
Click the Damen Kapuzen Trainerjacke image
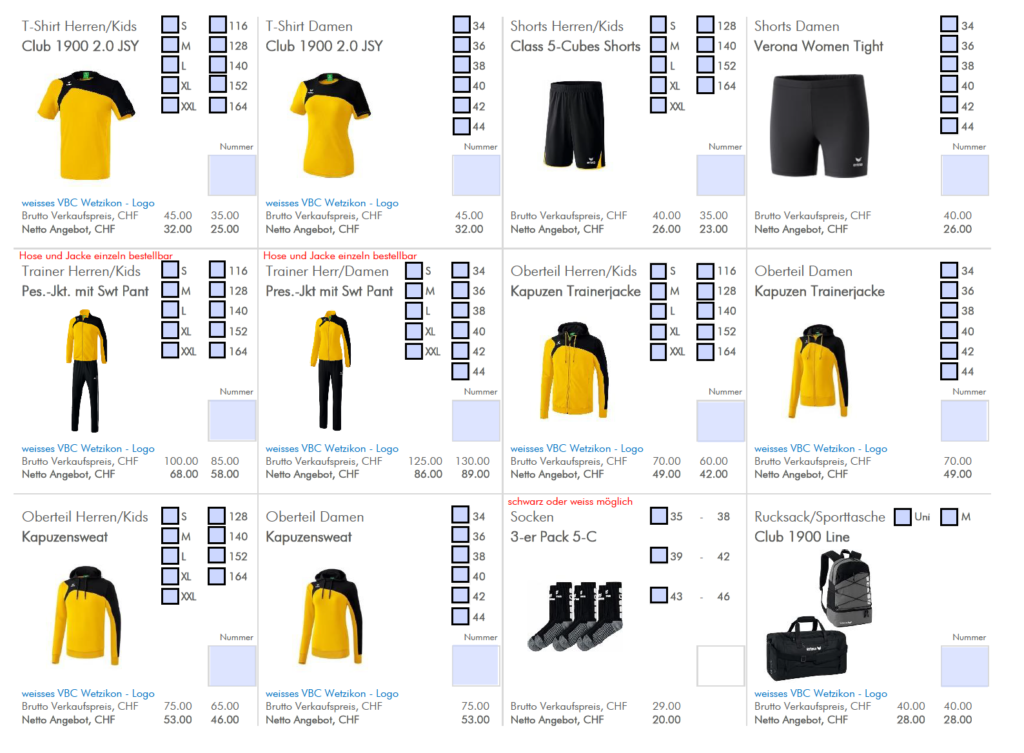(x=819, y=370)
